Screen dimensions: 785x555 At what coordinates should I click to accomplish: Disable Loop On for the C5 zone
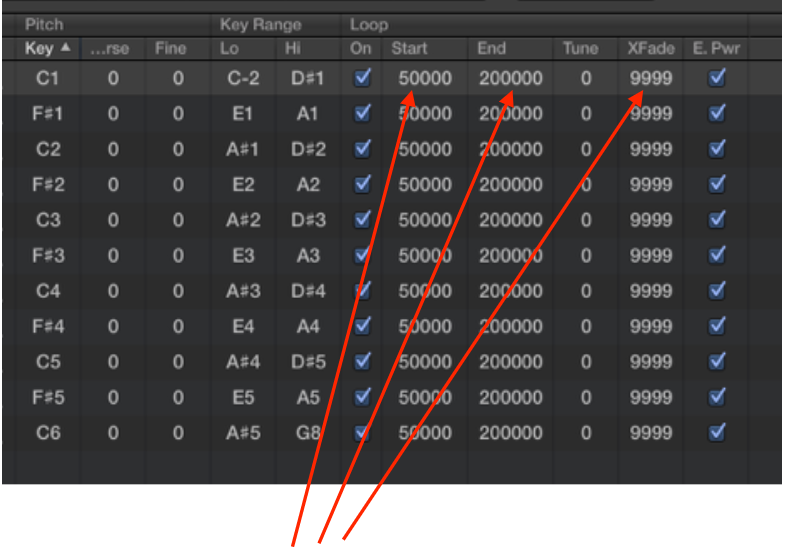[362, 362]
